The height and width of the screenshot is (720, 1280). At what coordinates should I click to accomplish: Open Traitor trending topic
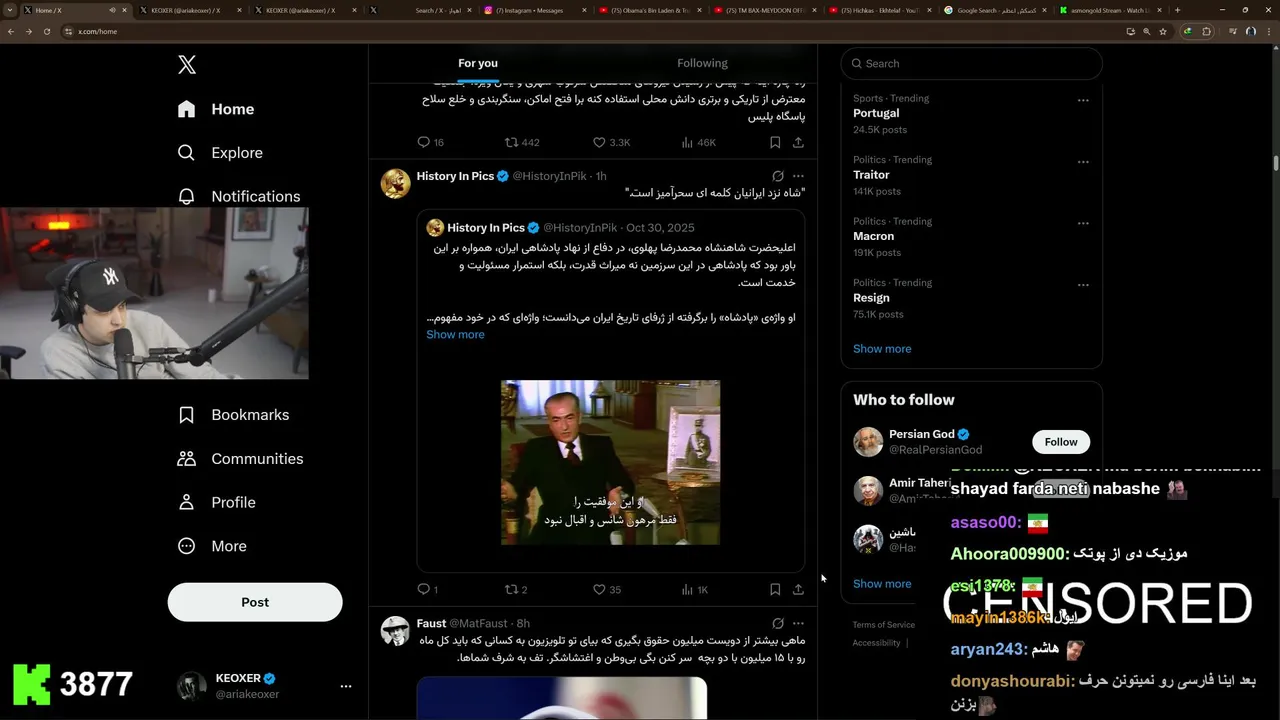871,175
